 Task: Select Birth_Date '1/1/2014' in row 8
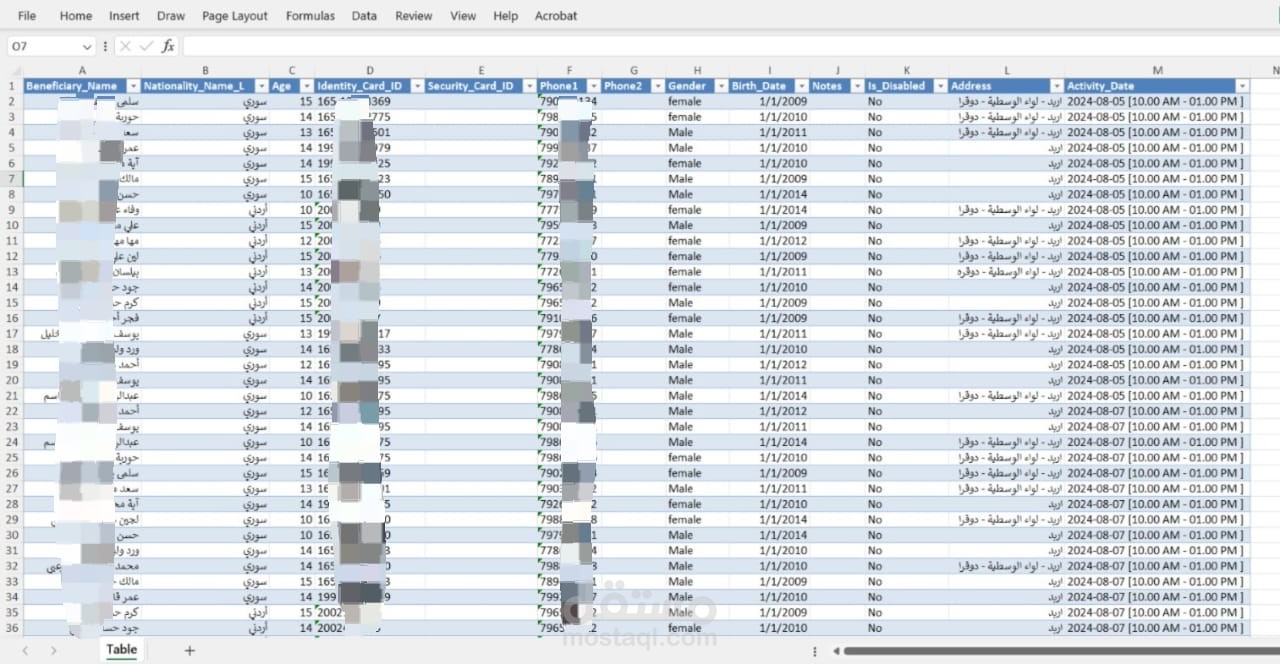769,194
